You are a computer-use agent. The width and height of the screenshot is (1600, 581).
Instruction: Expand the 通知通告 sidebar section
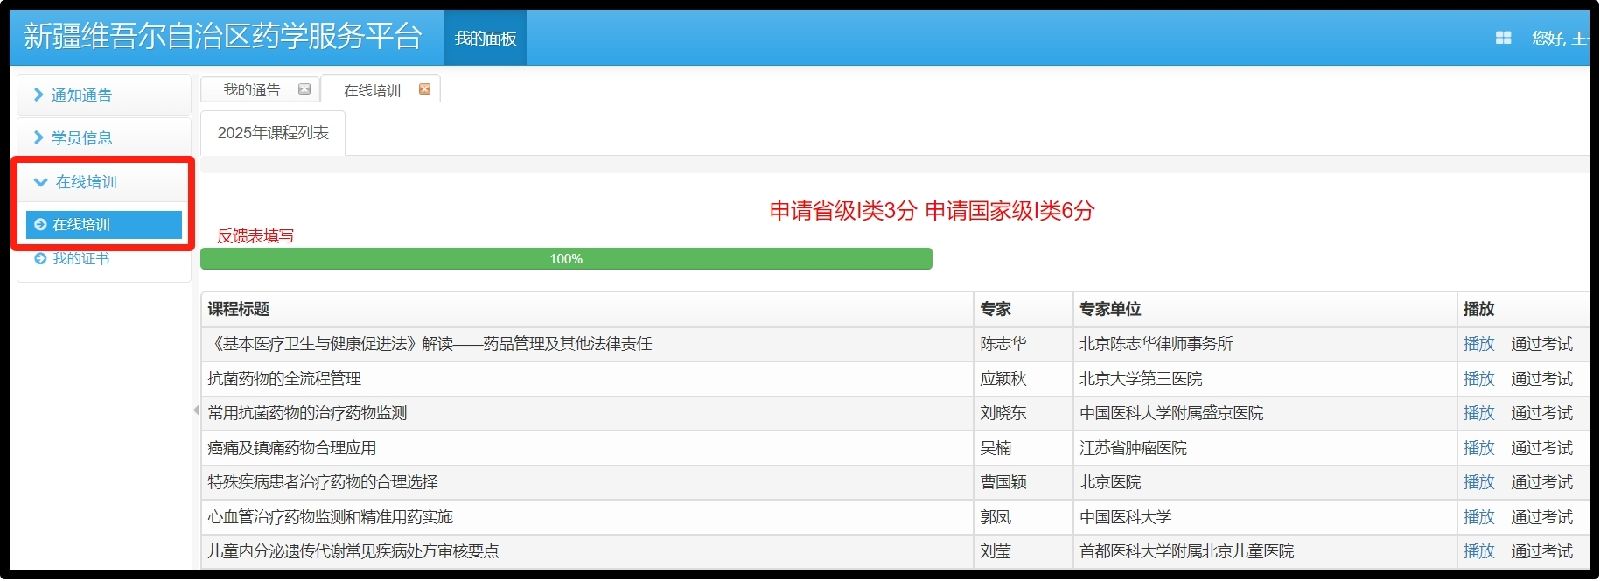click(81, 95)
